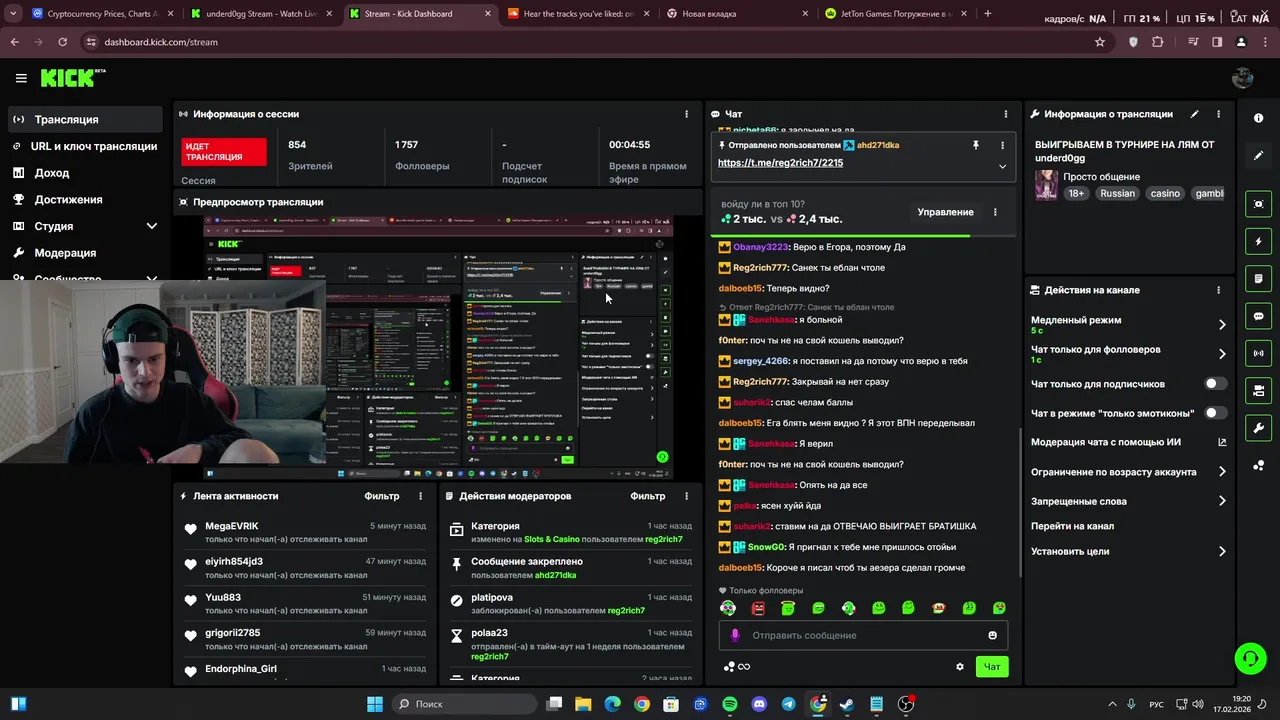1280x720 pixels.
Task: Open three-dot menu of Действия модераторов
Action: pos(686,496)
